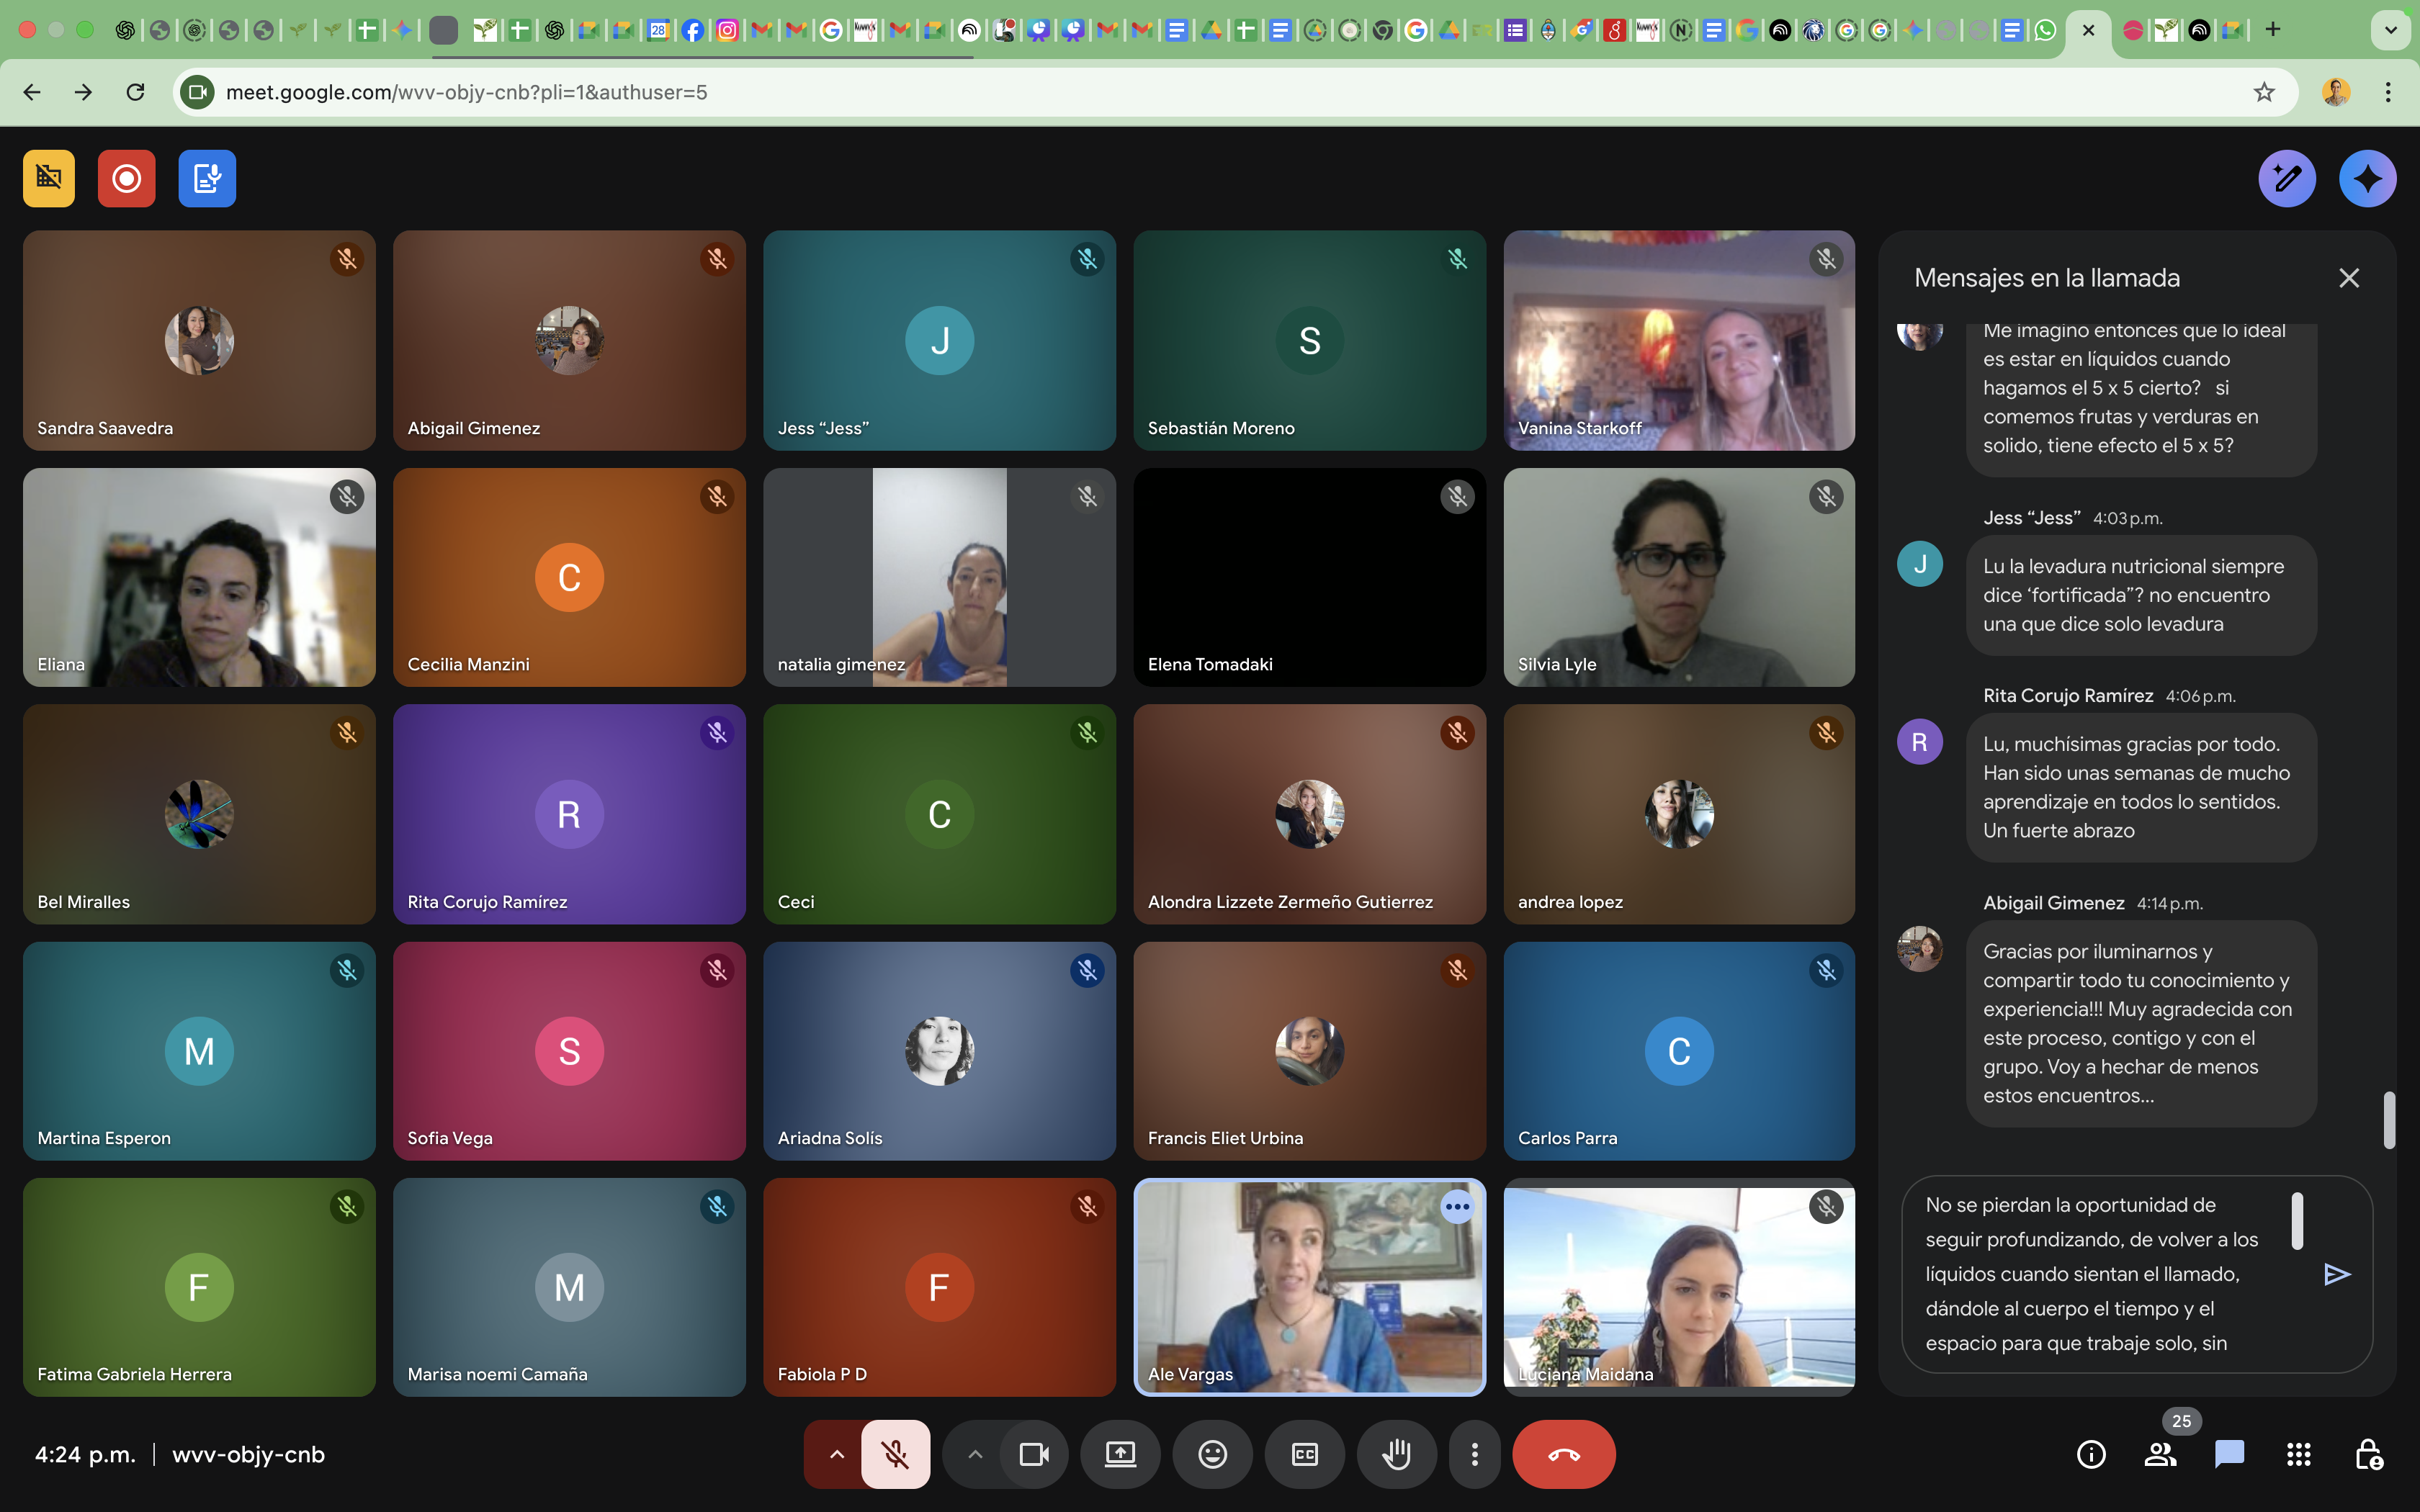
Task: Expand audio settings arrow beside microphone
Action: pyautogui.click(x=836, y=1454)
